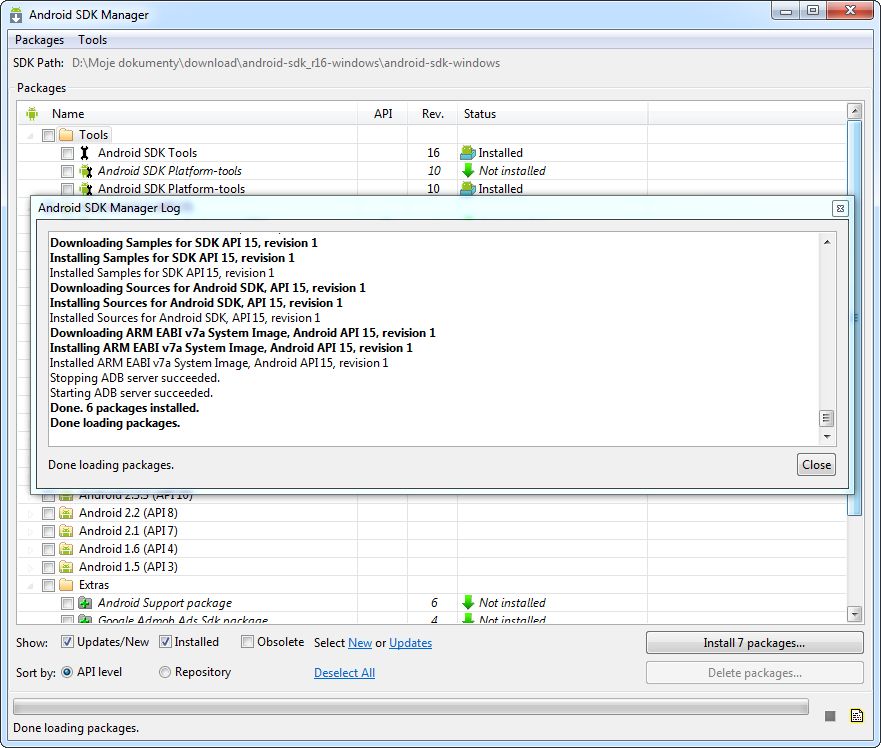The width and height of the screenshot is (881, 748).
Task: Check the Android 2.2 (API 8) checkbox
Action: click(48, 513)
